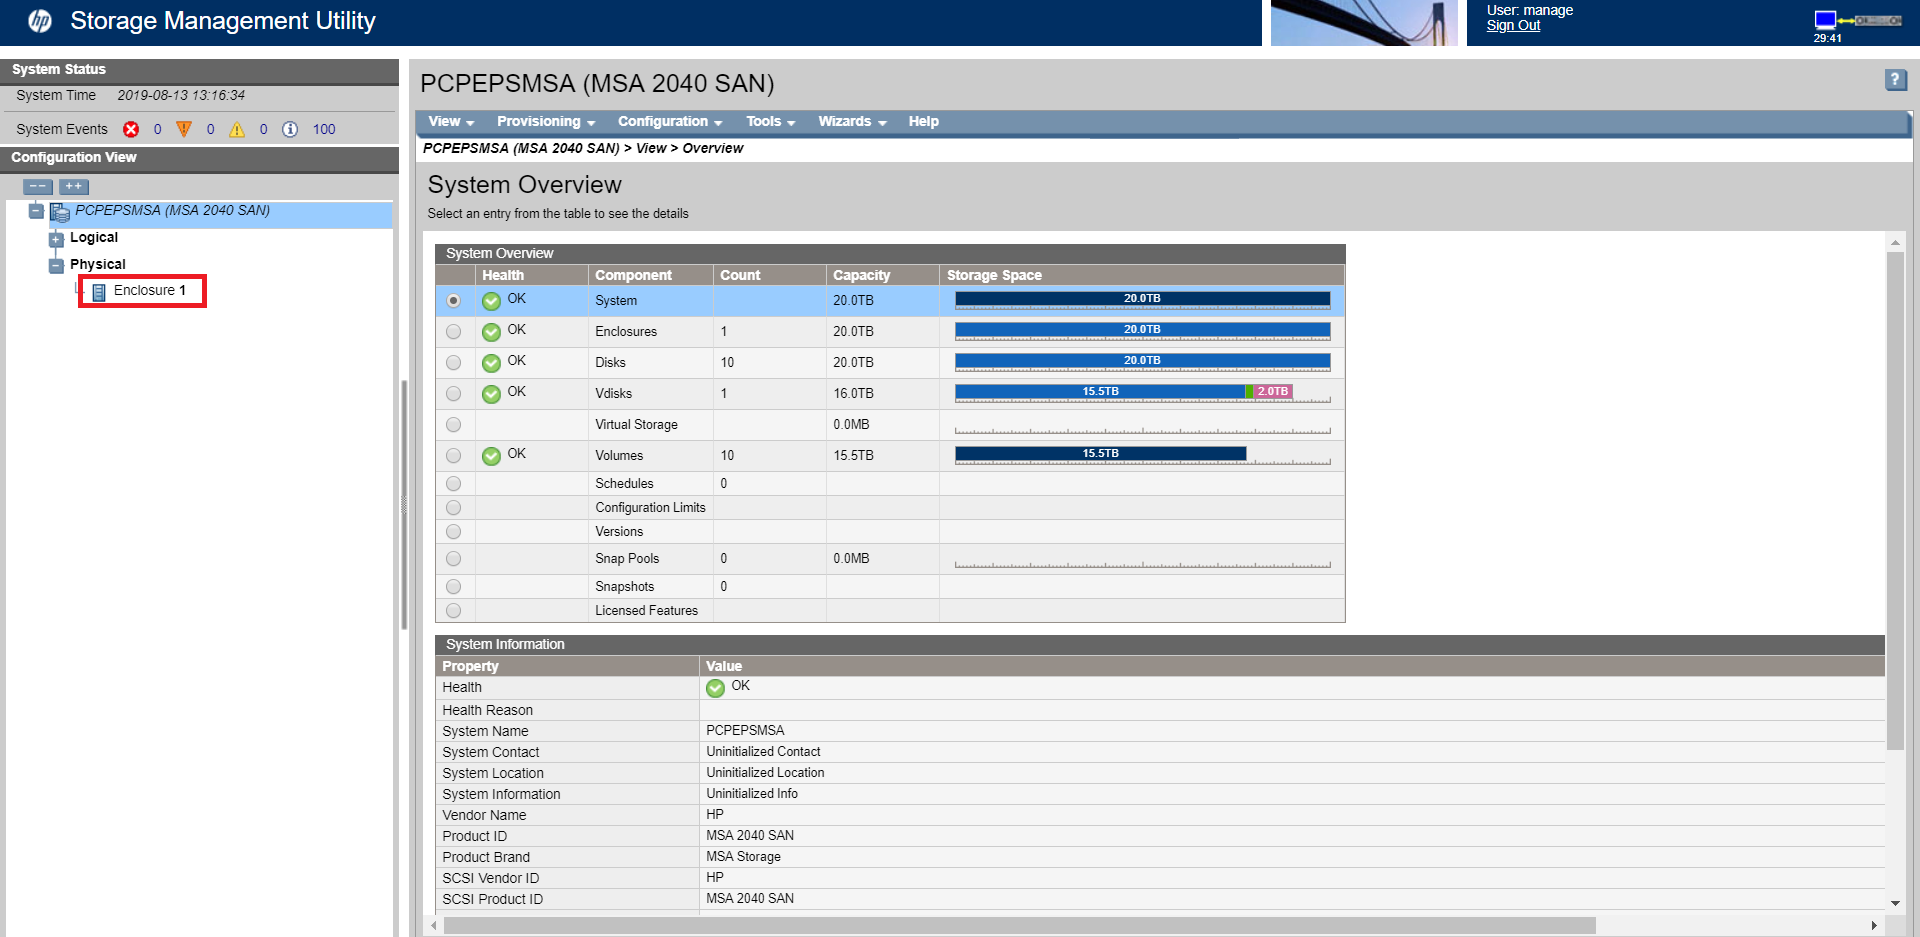Click the Enclosures row OK health icon
Viewport: 1920px width, 937px height.
click(x=491, y=332)
